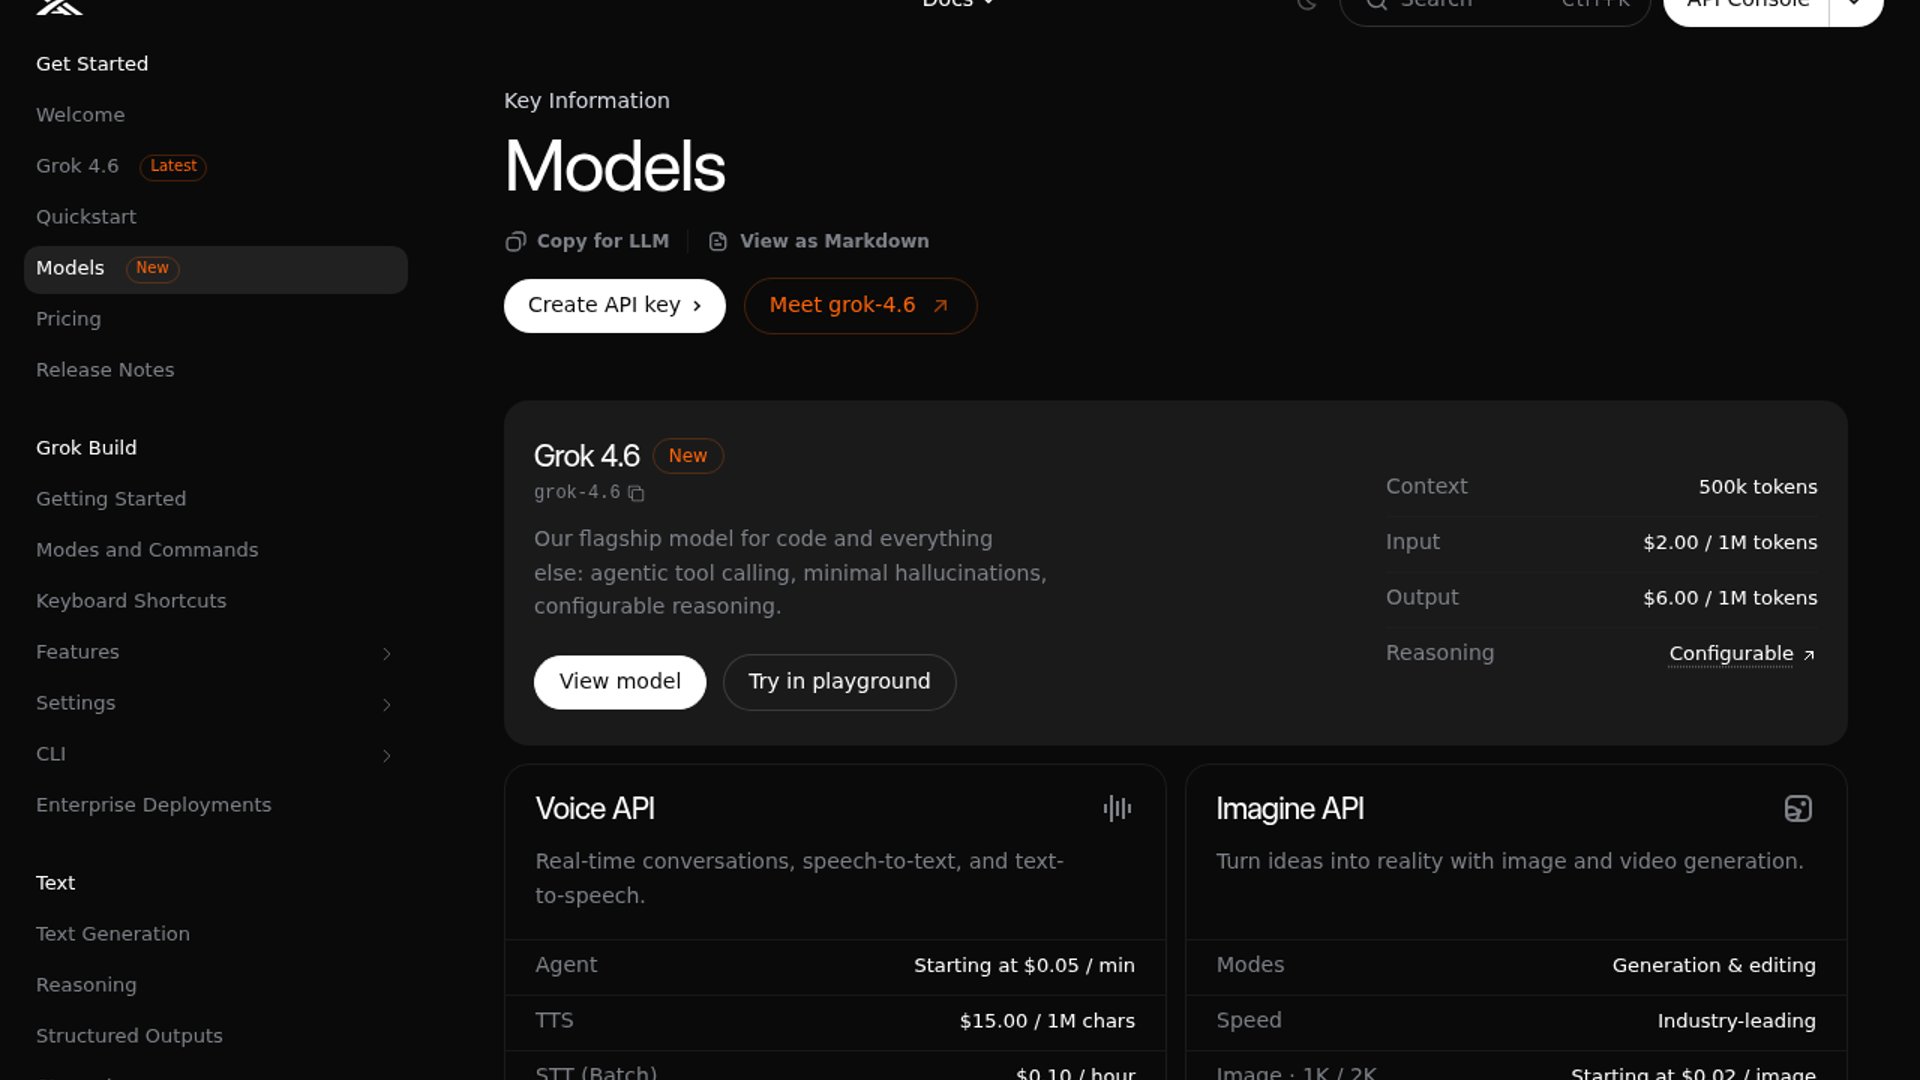Click the Grok 4.6 card heading
This screenshot has width=1920, height=1080.
pyautogui.click(x=587, y=456)
